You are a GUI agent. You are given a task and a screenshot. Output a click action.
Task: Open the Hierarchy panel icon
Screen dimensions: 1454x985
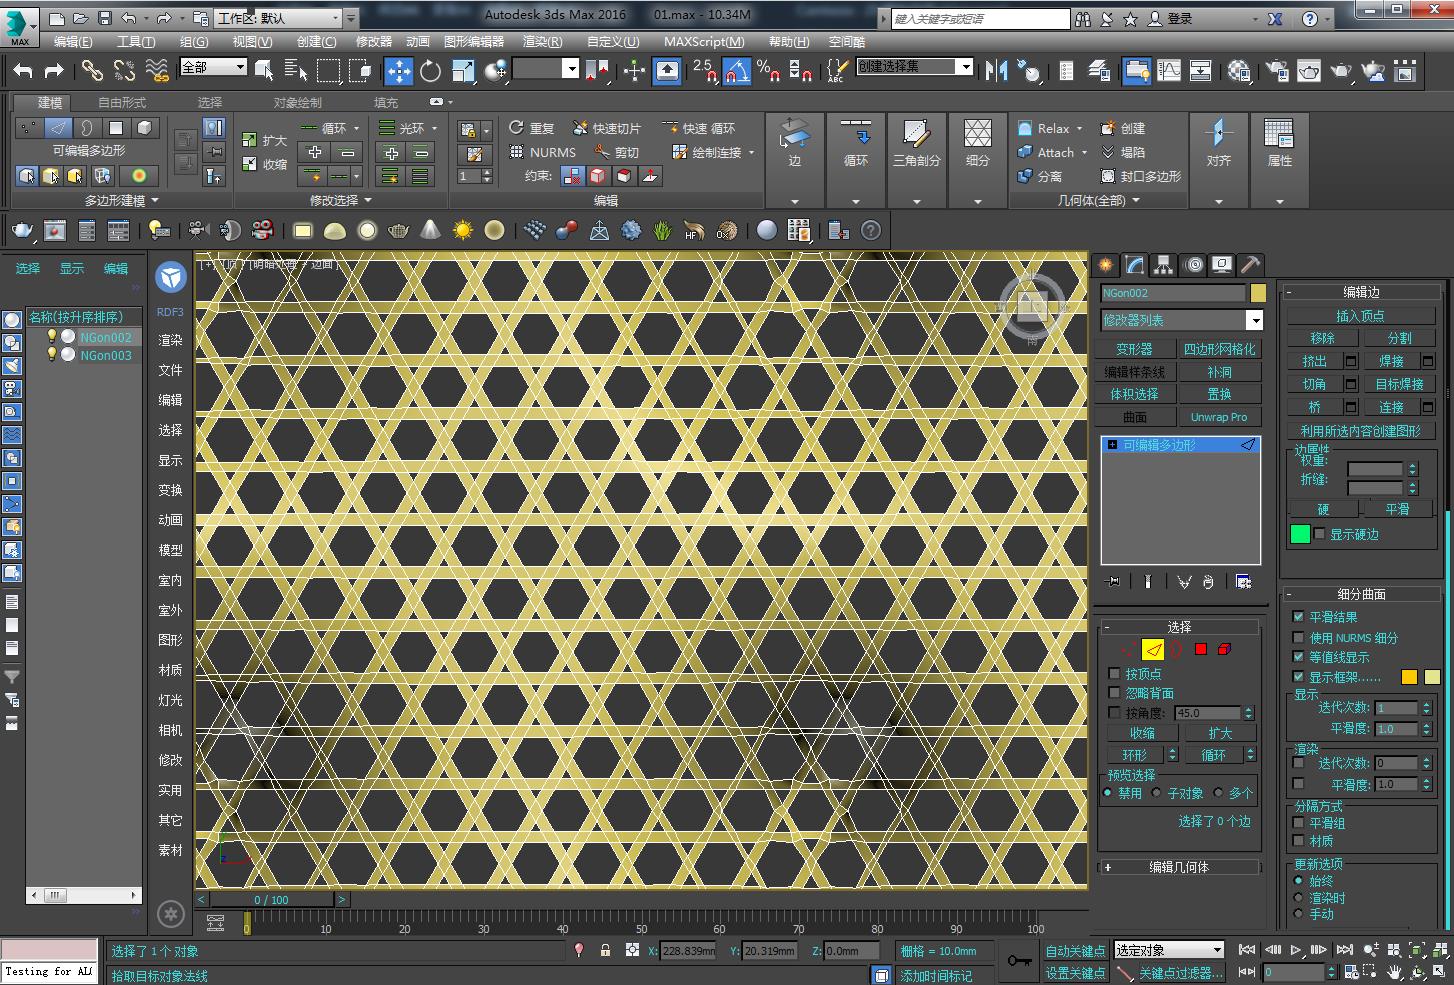1163,265
